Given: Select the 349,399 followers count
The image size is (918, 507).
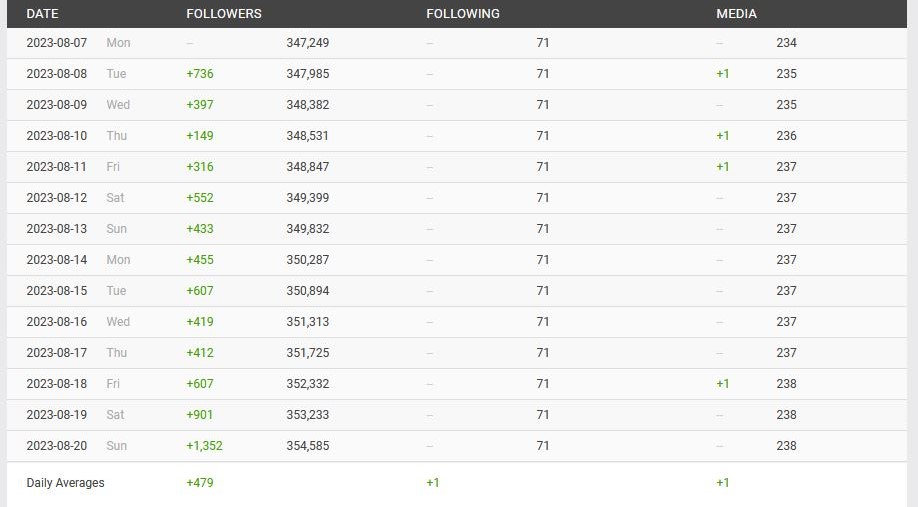Looking at the screenshot, I should coord(307,198).
